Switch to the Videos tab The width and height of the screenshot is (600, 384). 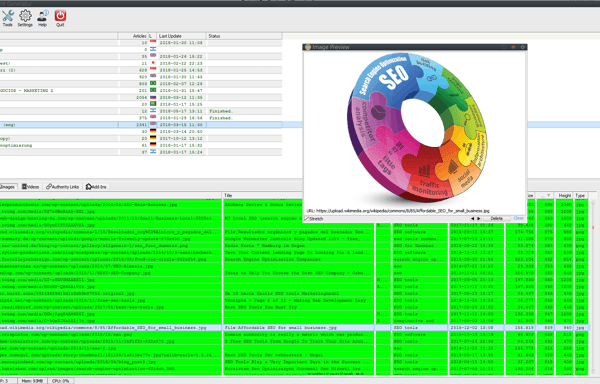31,187
